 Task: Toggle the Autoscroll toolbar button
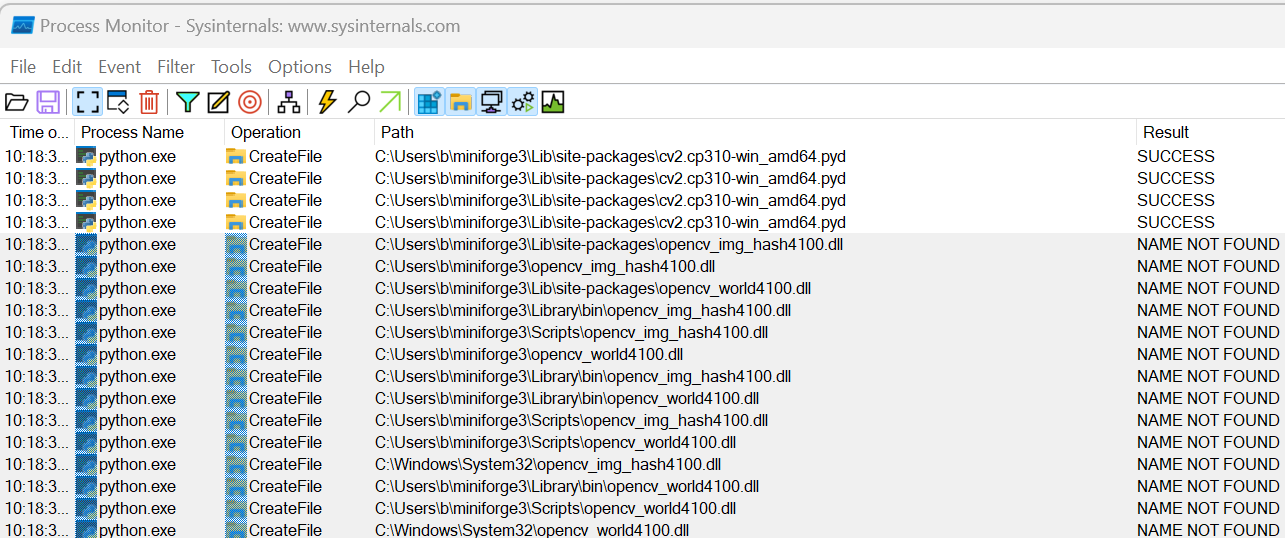pos(118,102)
